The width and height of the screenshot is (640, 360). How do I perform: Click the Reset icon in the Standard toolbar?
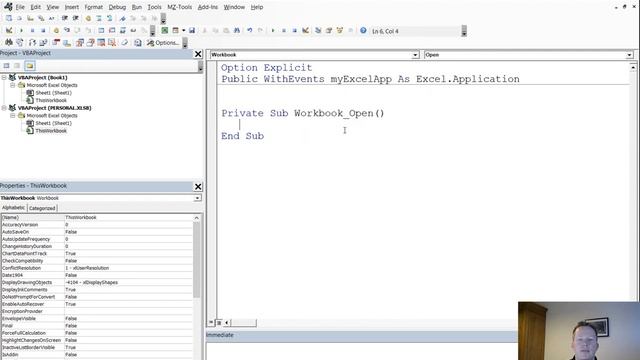[294, 31]
